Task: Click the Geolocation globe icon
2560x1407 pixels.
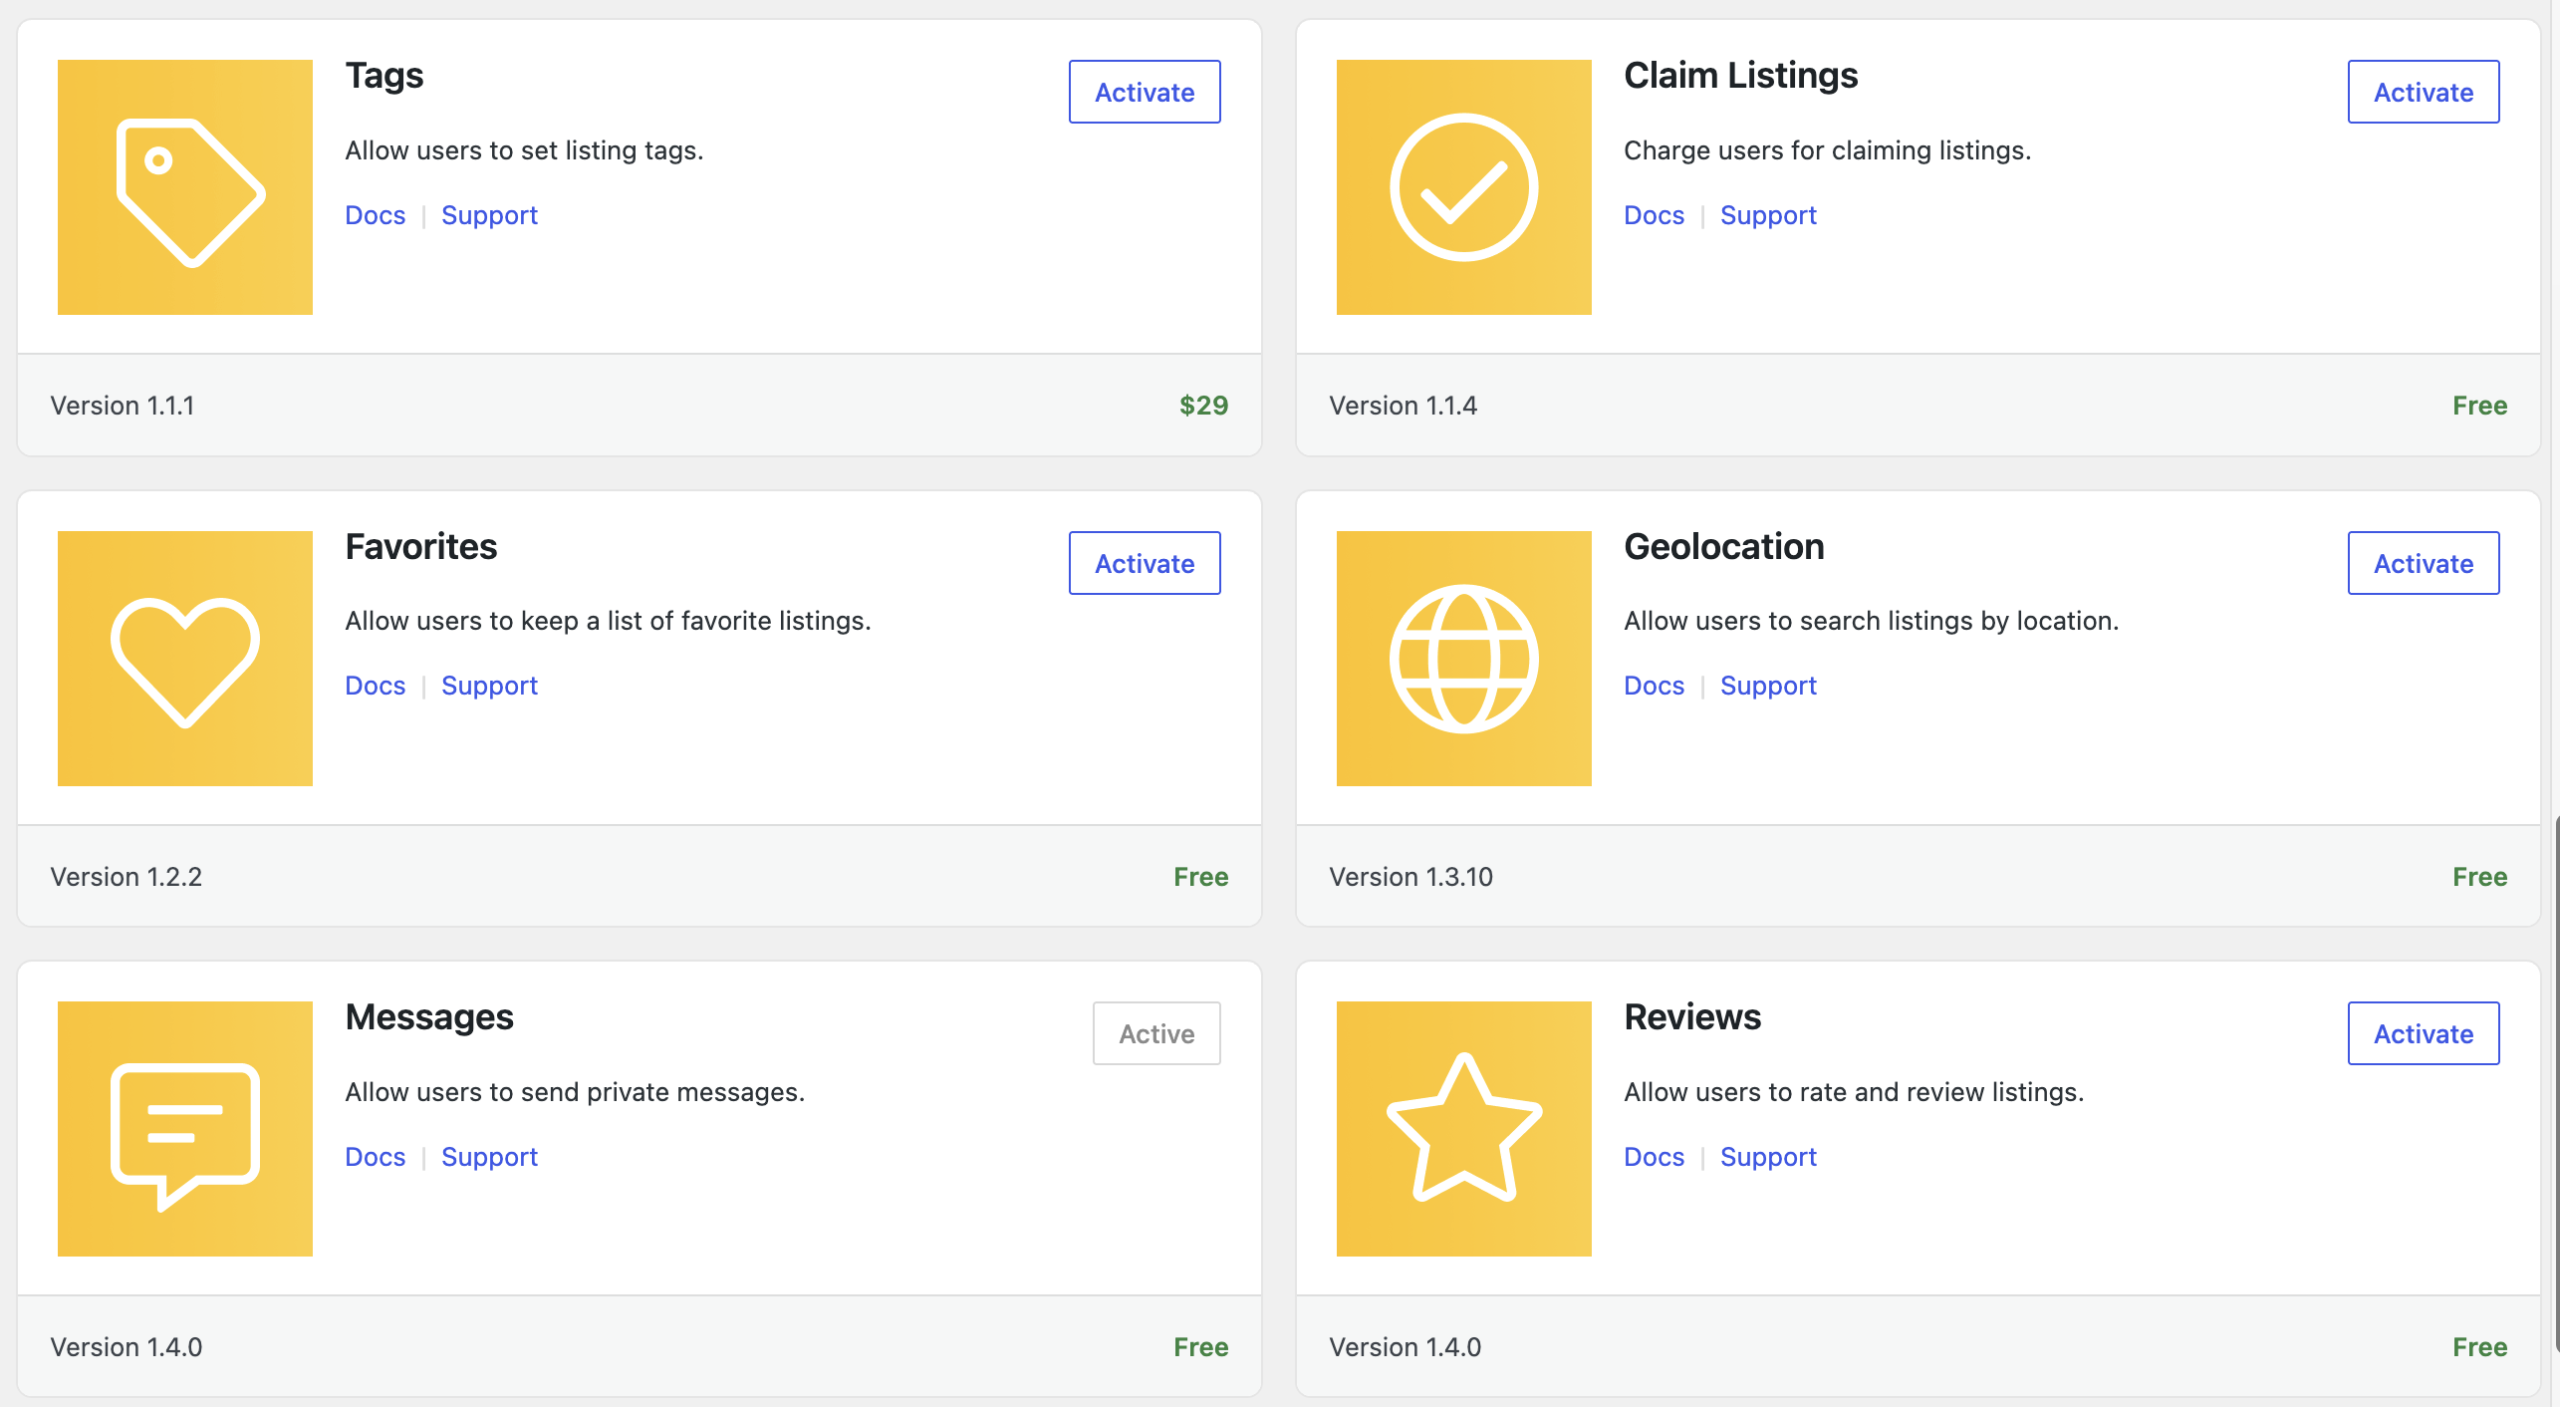Action: [x=1463, y=658]
